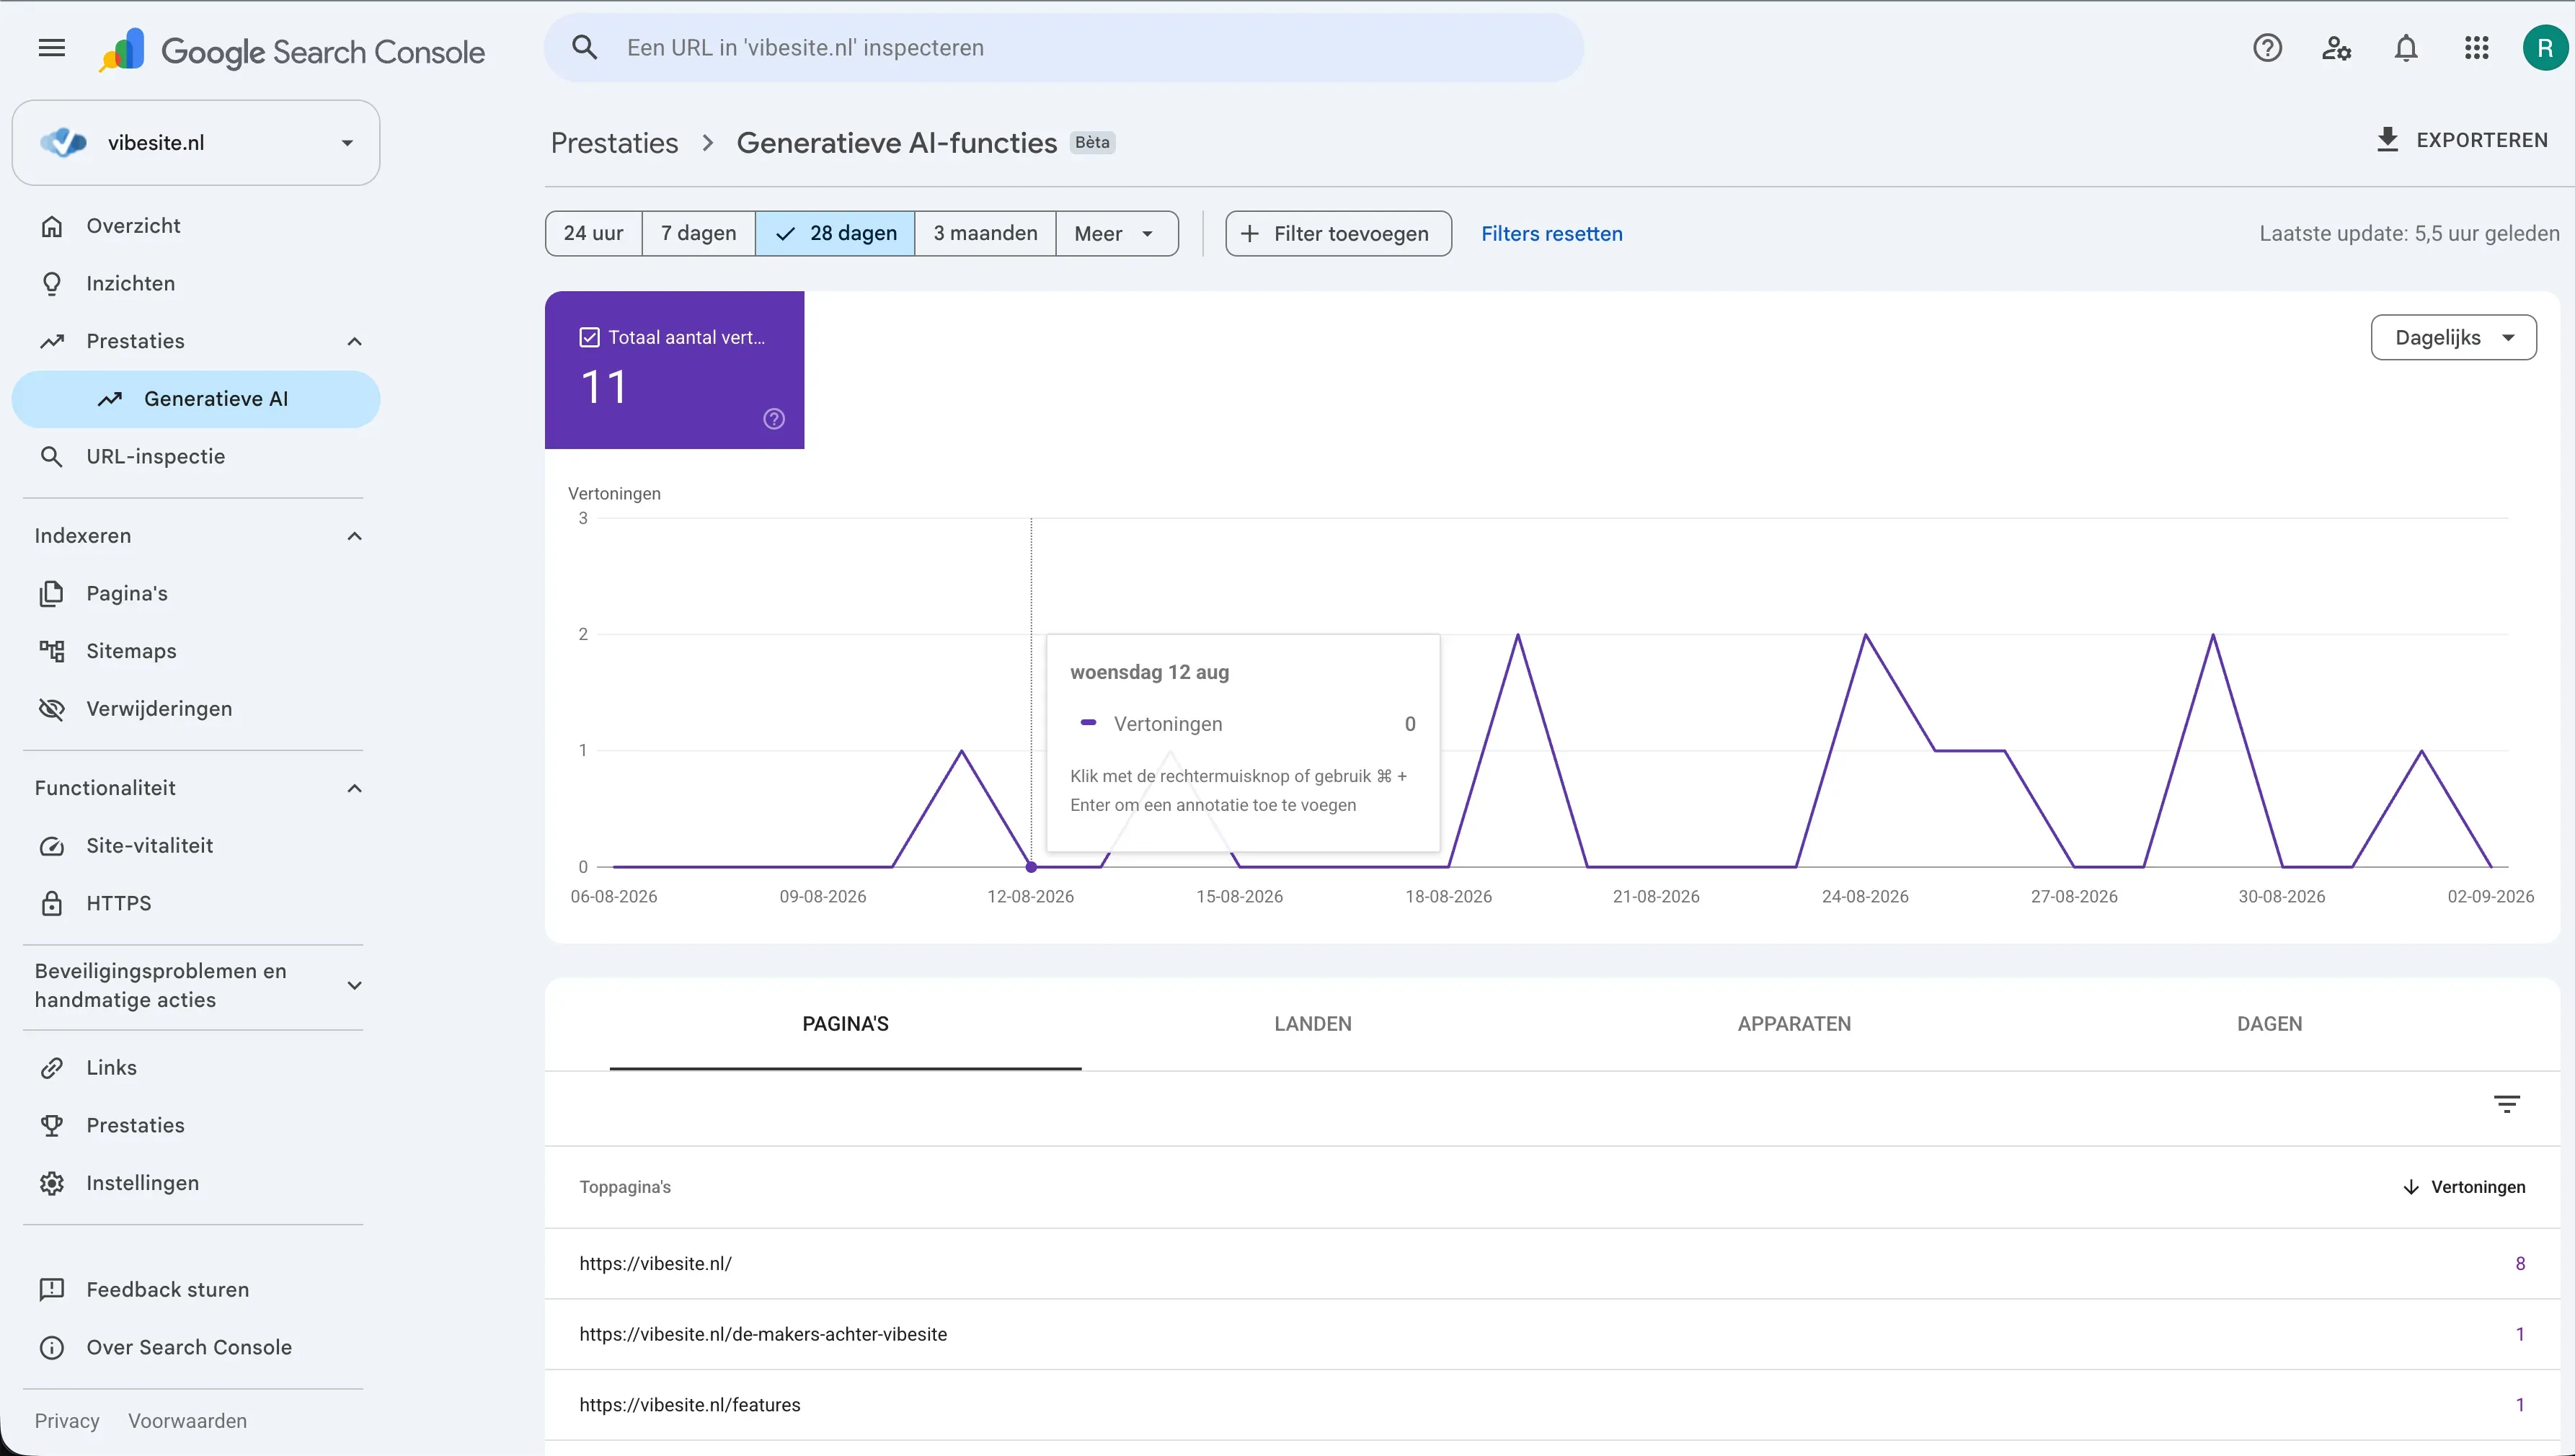Screen dimensions: 2575x1456
Task: Expand Beveiligingsproblemen en handmatige acties
Action: pos(354,986)
